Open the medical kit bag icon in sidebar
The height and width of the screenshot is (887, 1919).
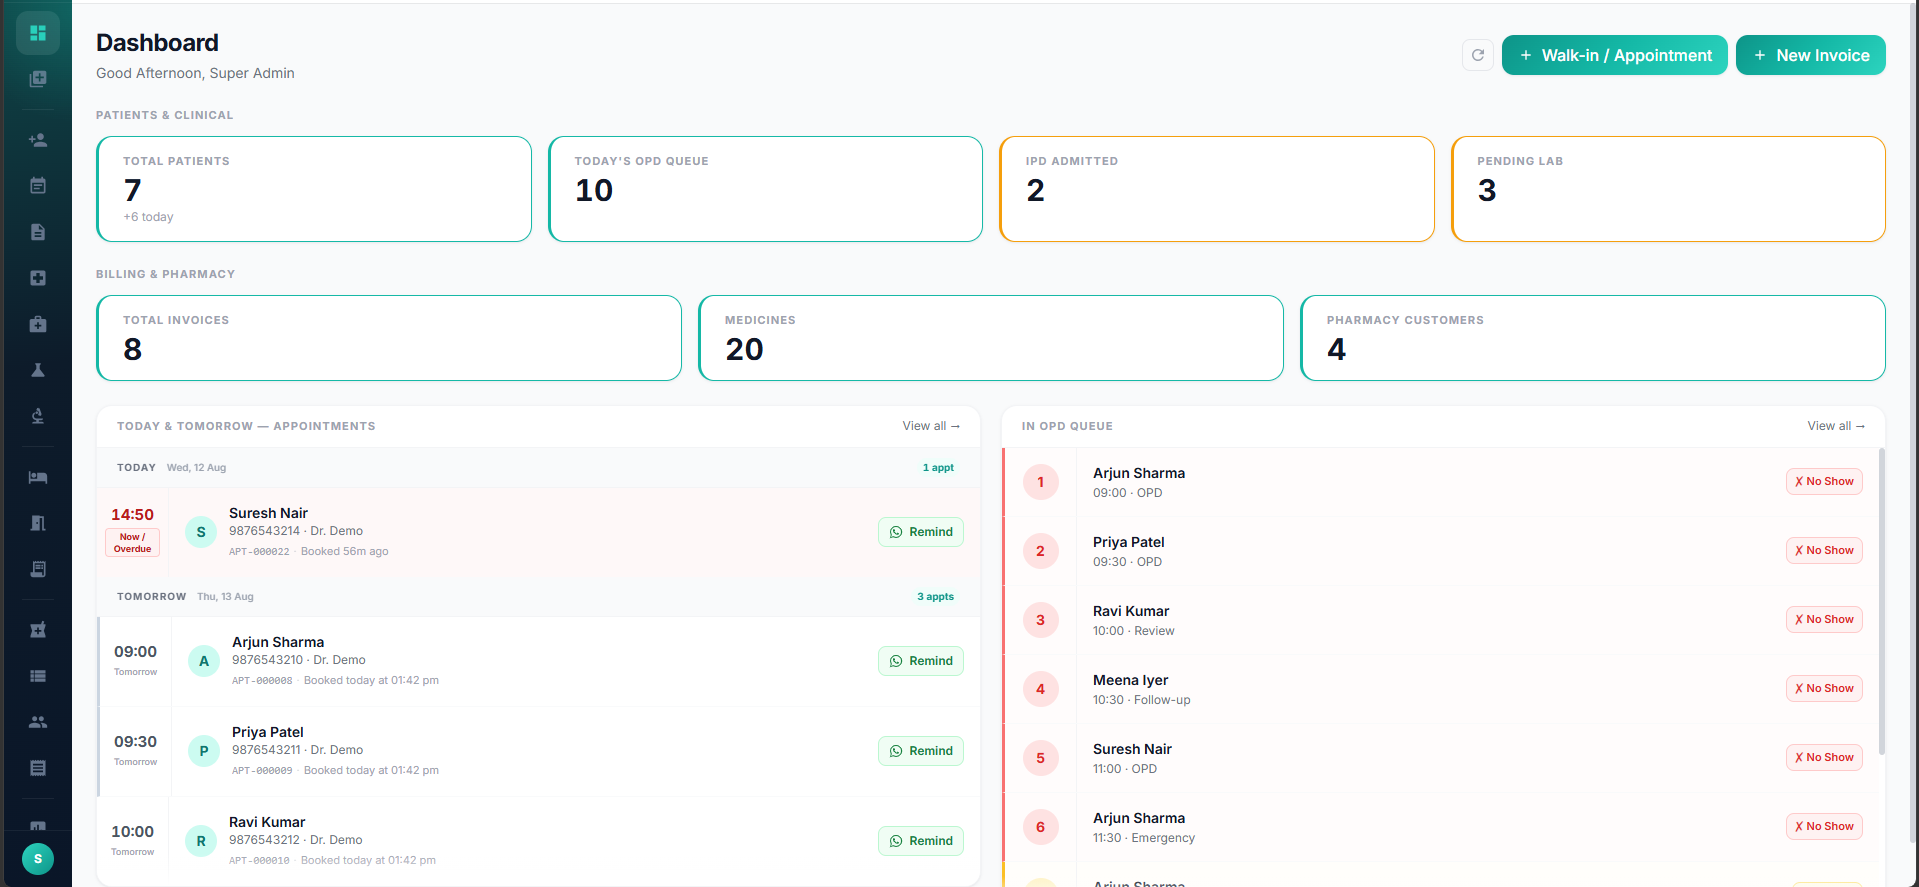[38, 324]
